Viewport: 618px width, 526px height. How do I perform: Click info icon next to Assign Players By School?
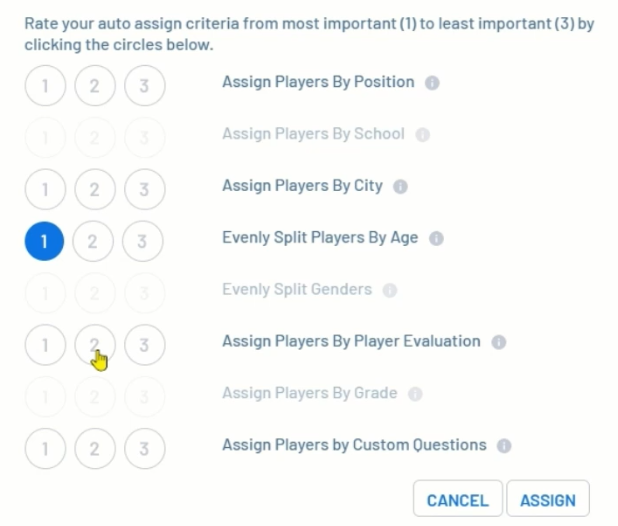click(423, 135)
